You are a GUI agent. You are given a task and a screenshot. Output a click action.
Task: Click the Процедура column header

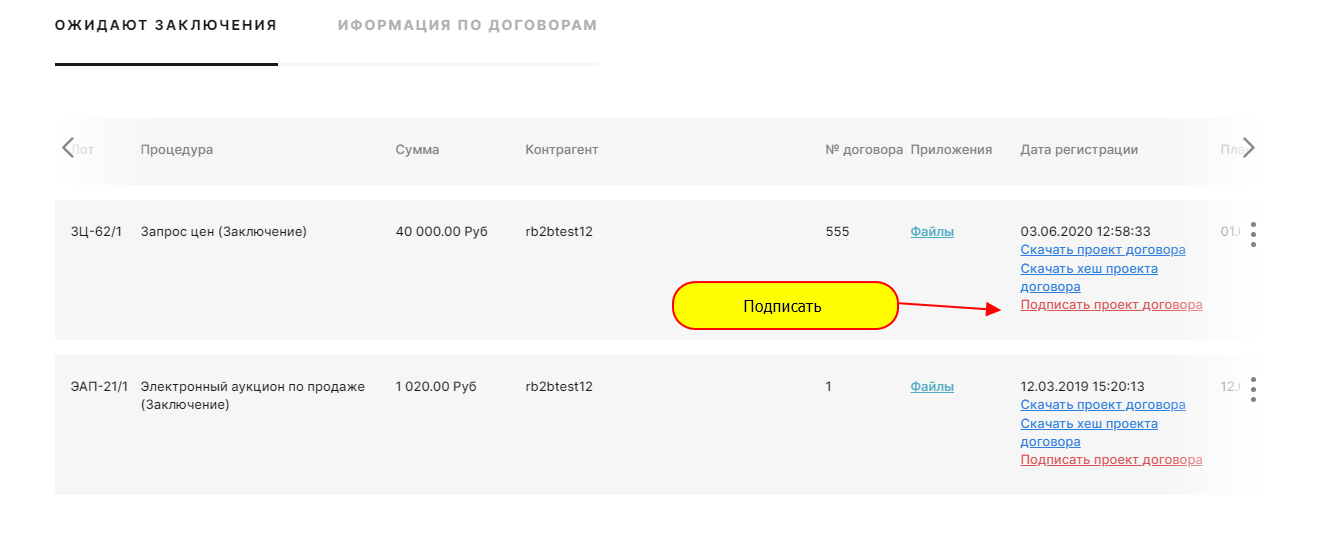coord(177,150)
